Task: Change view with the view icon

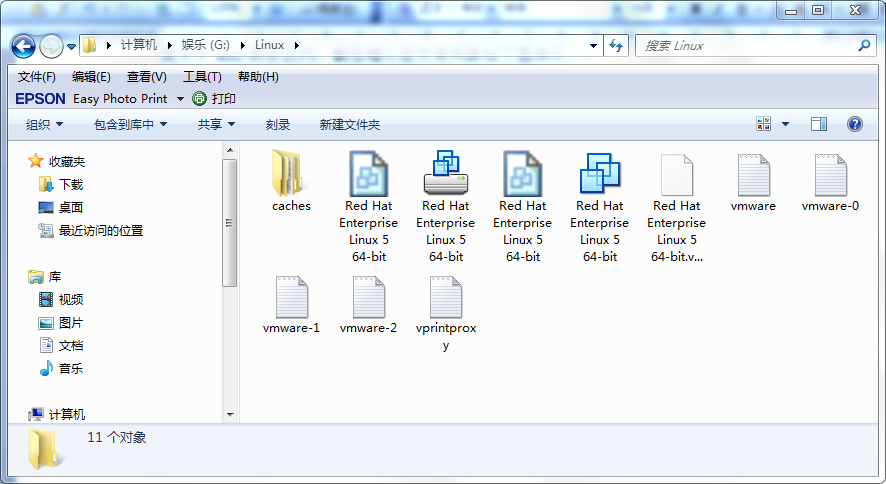Action: (763, 124)
